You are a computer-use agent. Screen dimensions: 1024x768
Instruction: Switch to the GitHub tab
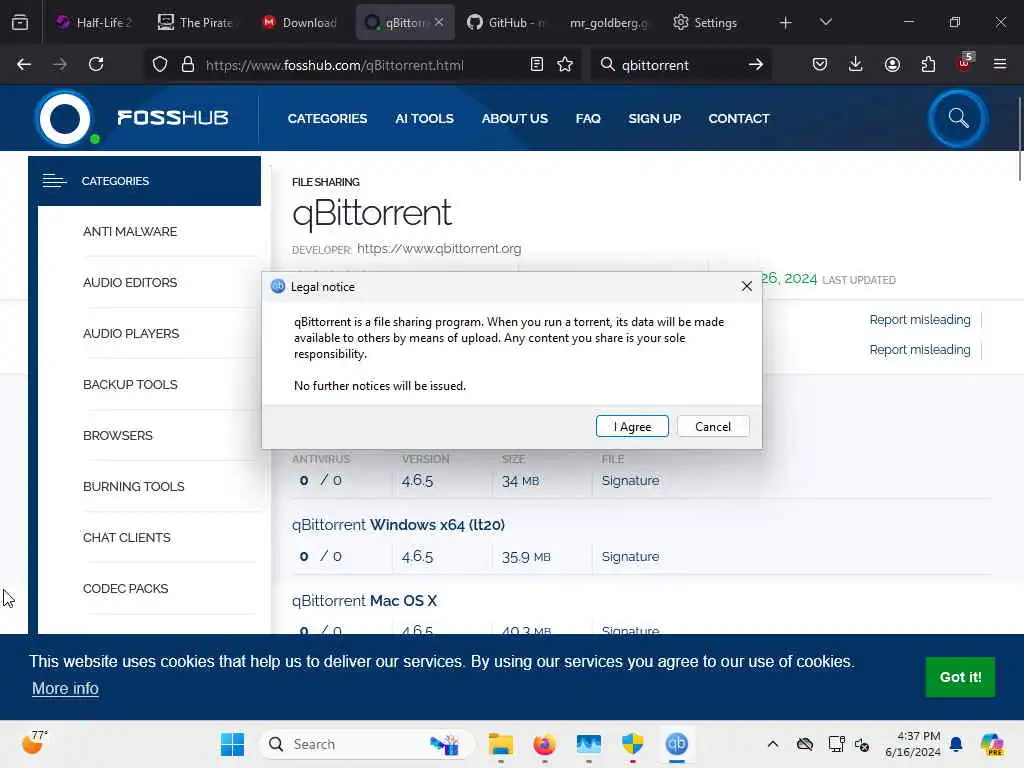coord(507,23)
